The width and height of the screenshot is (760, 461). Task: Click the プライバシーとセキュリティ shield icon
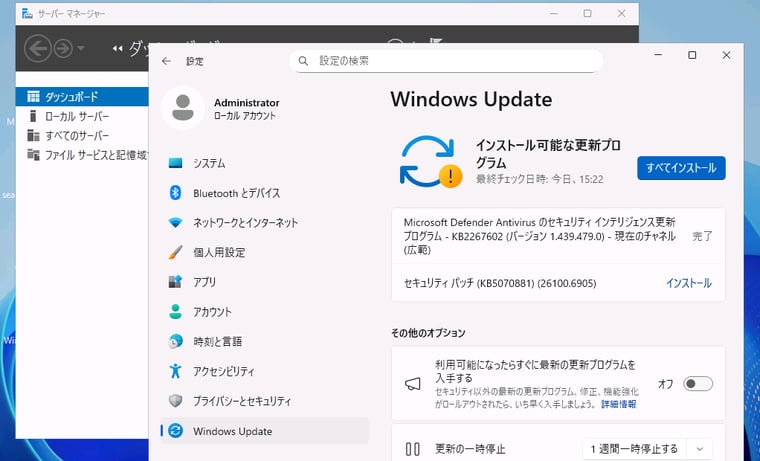click(x=175, y=400)
